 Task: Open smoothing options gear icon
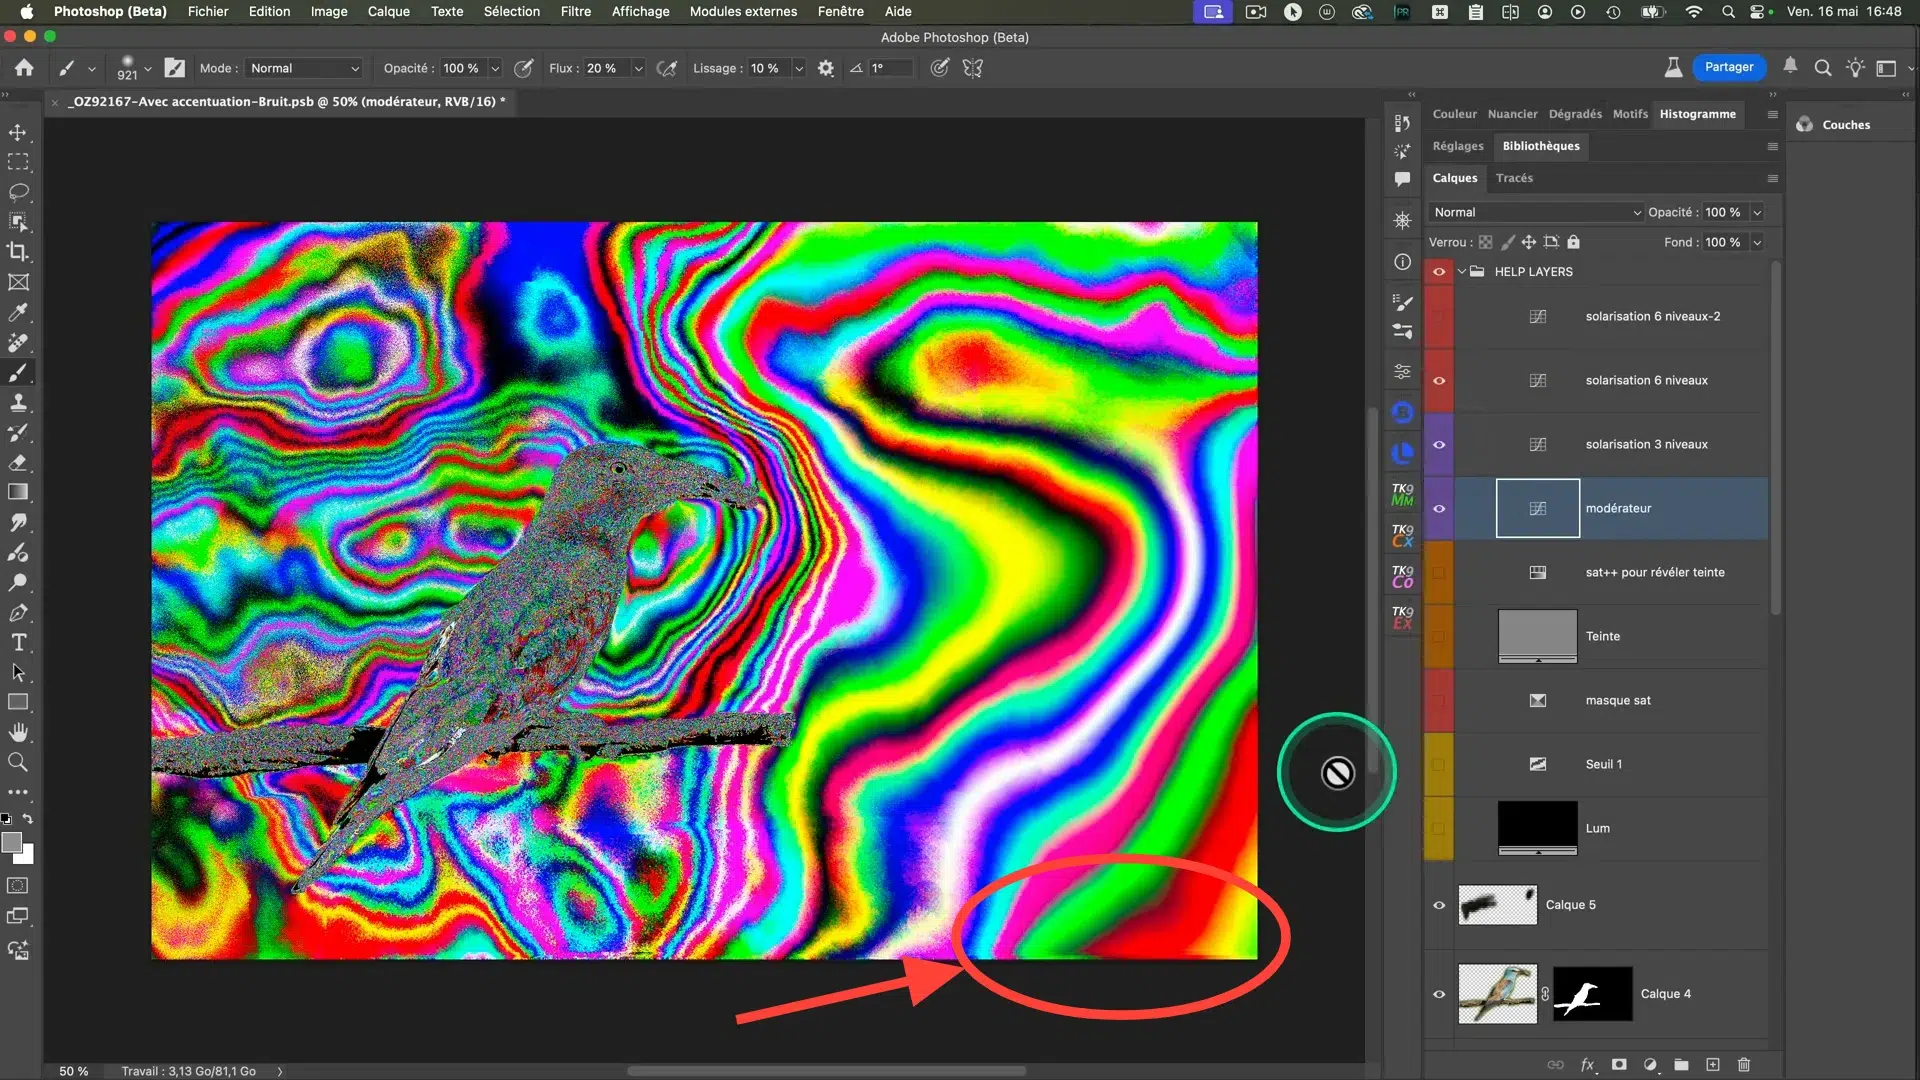(x=826, y=68)
